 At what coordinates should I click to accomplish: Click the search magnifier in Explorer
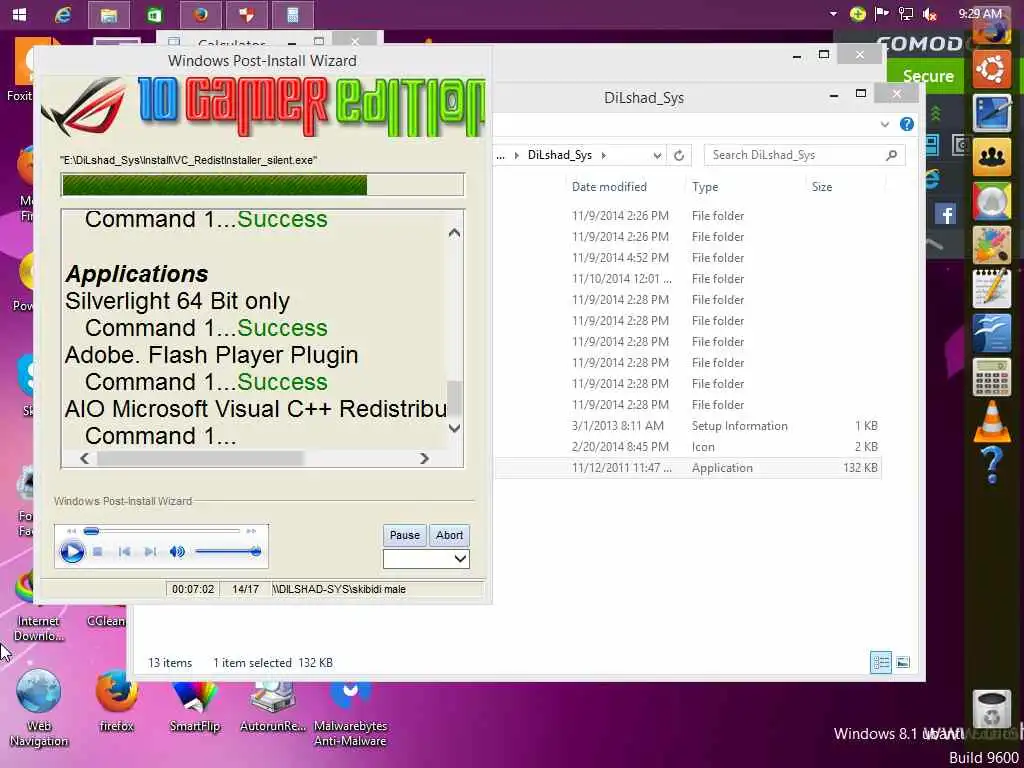(x=891, y=155)
